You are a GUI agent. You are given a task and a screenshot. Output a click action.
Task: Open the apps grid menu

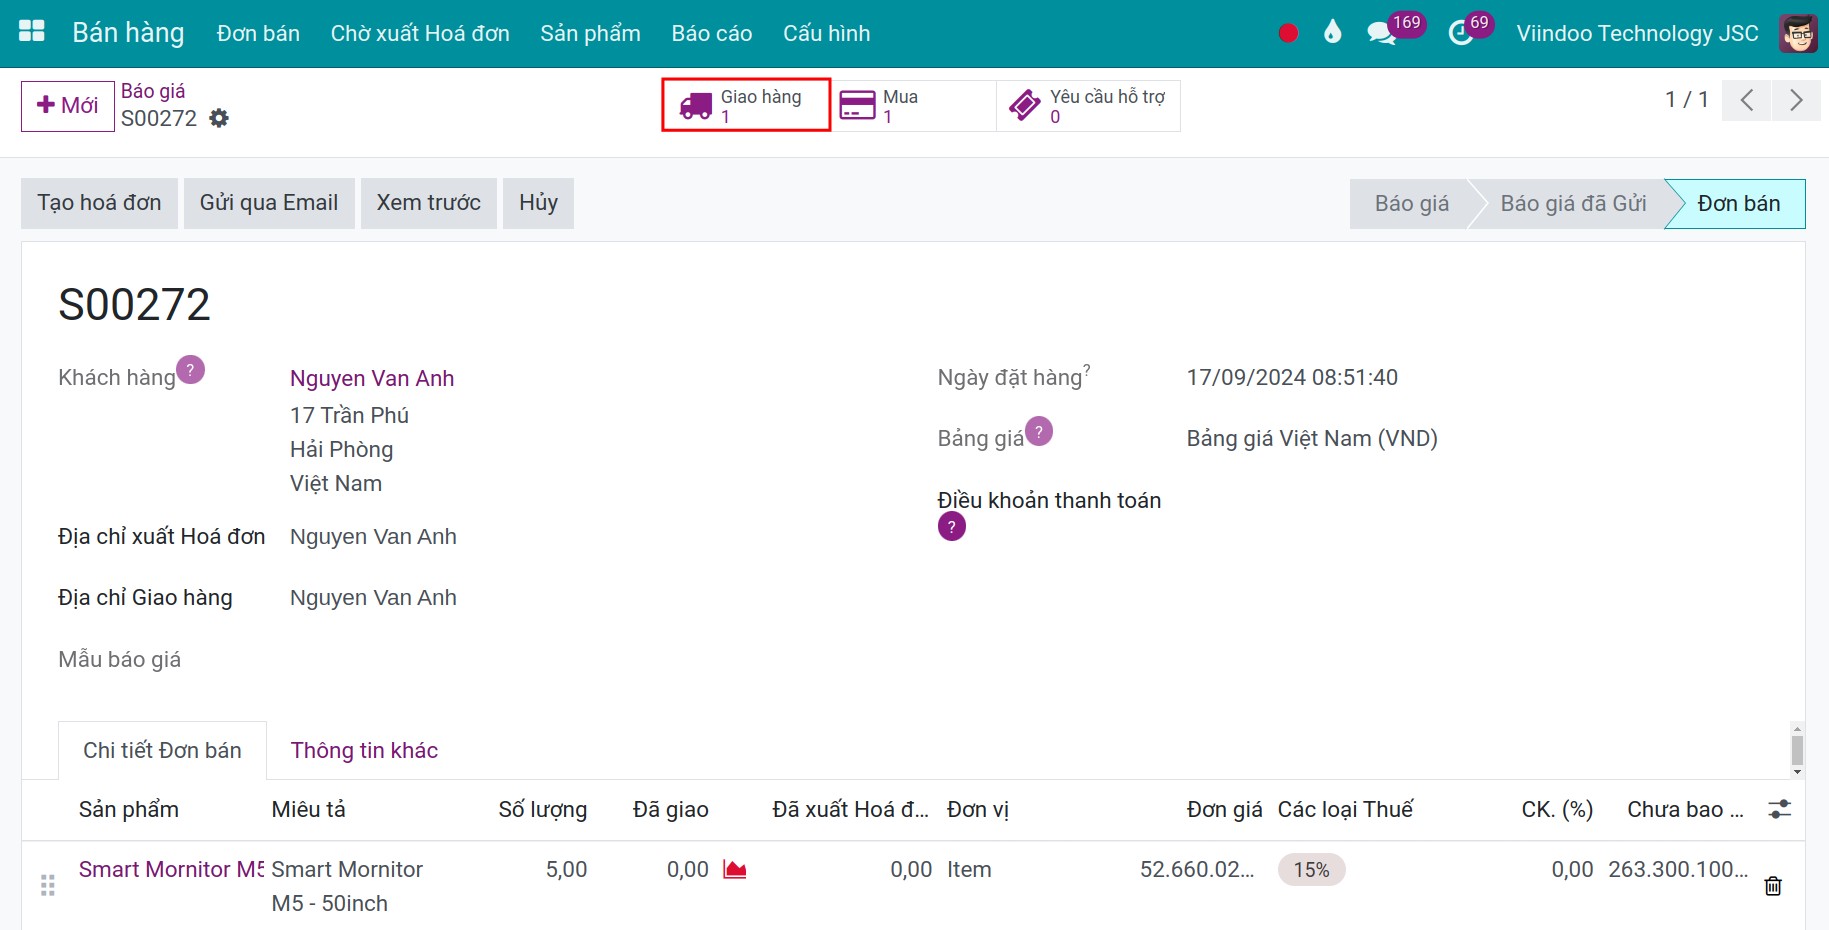click(x=31, y=31)
